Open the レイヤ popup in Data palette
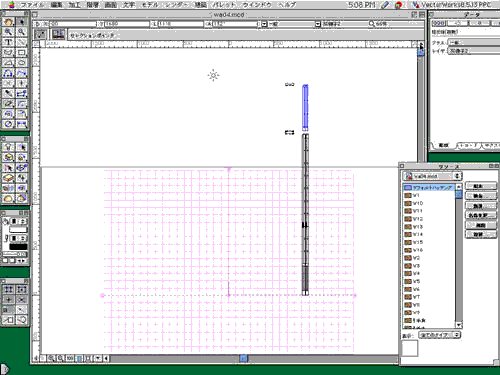This screenshot has height=375, width=500. pyautogui.click(x=473, y=51)
